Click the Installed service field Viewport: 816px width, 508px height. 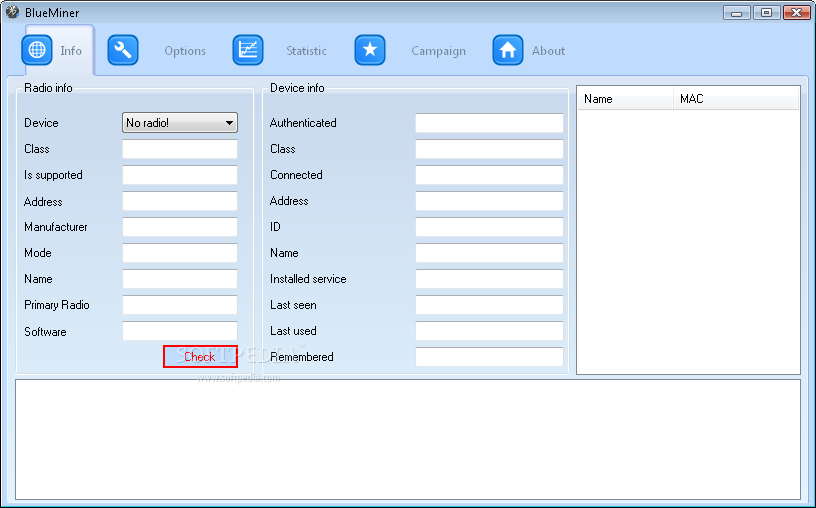coord(489,279)
